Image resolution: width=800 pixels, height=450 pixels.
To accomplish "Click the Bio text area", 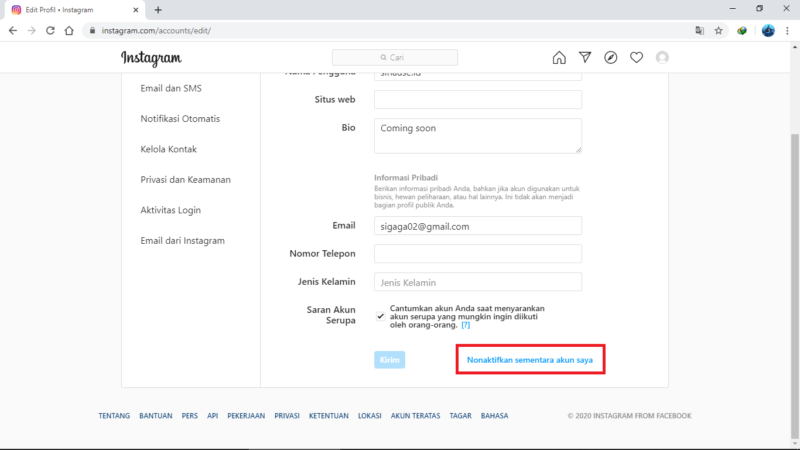I will (478, 136).
